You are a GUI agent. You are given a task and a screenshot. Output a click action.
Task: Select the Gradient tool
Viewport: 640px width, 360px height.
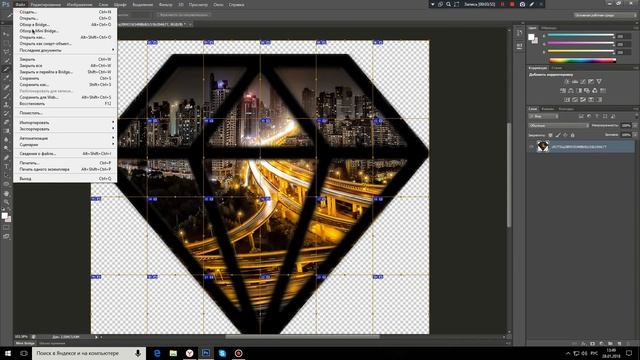(6, 131)
